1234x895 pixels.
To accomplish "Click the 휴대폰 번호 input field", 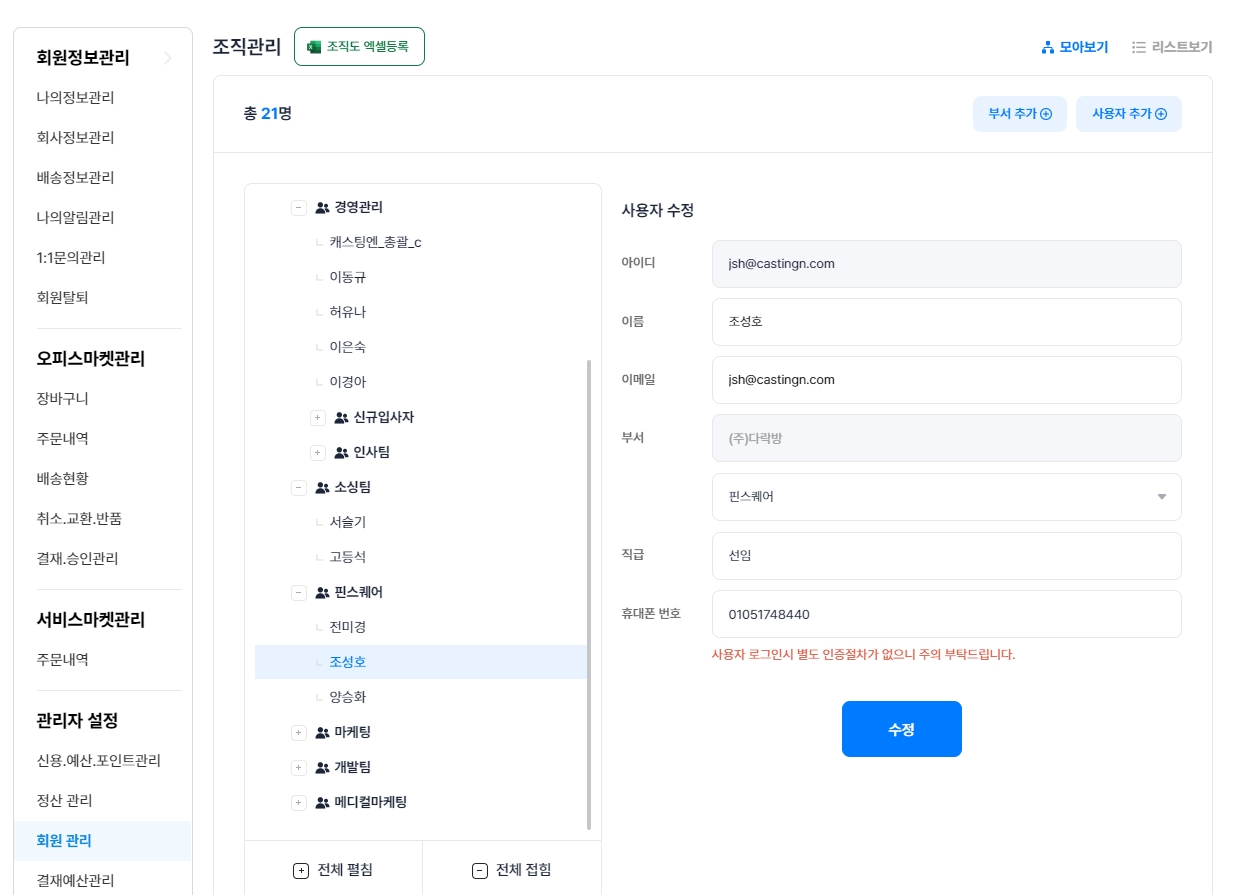I will (946, 614).
